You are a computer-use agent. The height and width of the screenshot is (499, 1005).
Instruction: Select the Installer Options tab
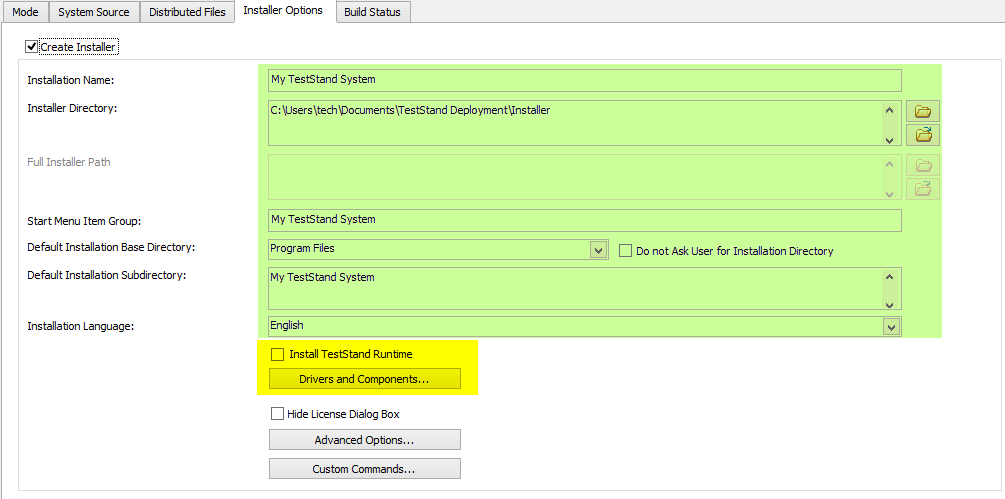283,11
